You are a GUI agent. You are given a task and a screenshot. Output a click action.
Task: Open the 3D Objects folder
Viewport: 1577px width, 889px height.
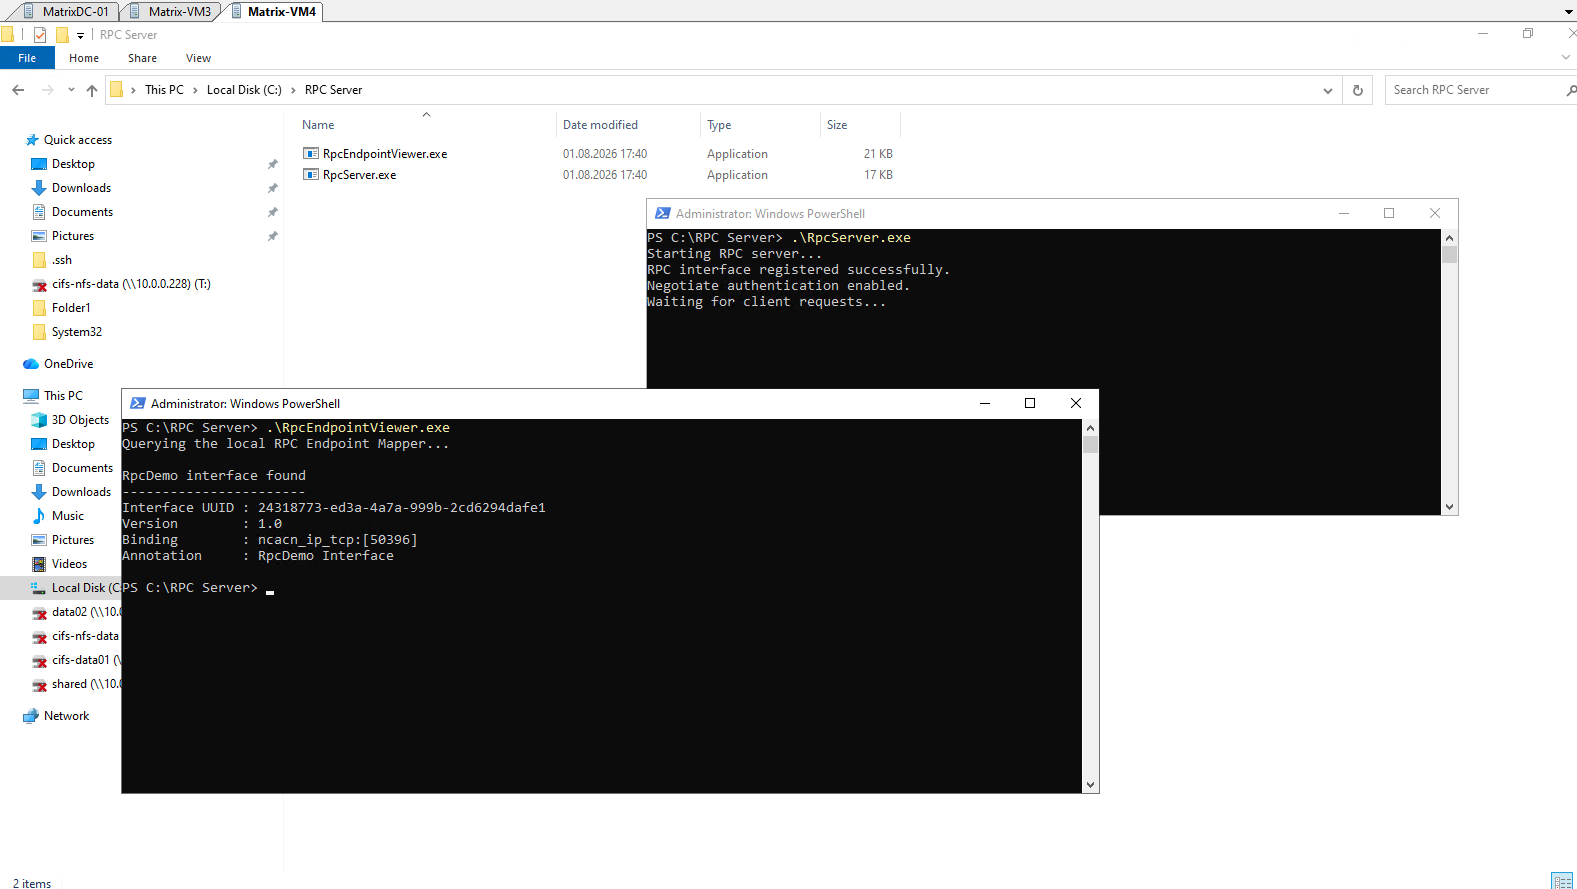80,420
